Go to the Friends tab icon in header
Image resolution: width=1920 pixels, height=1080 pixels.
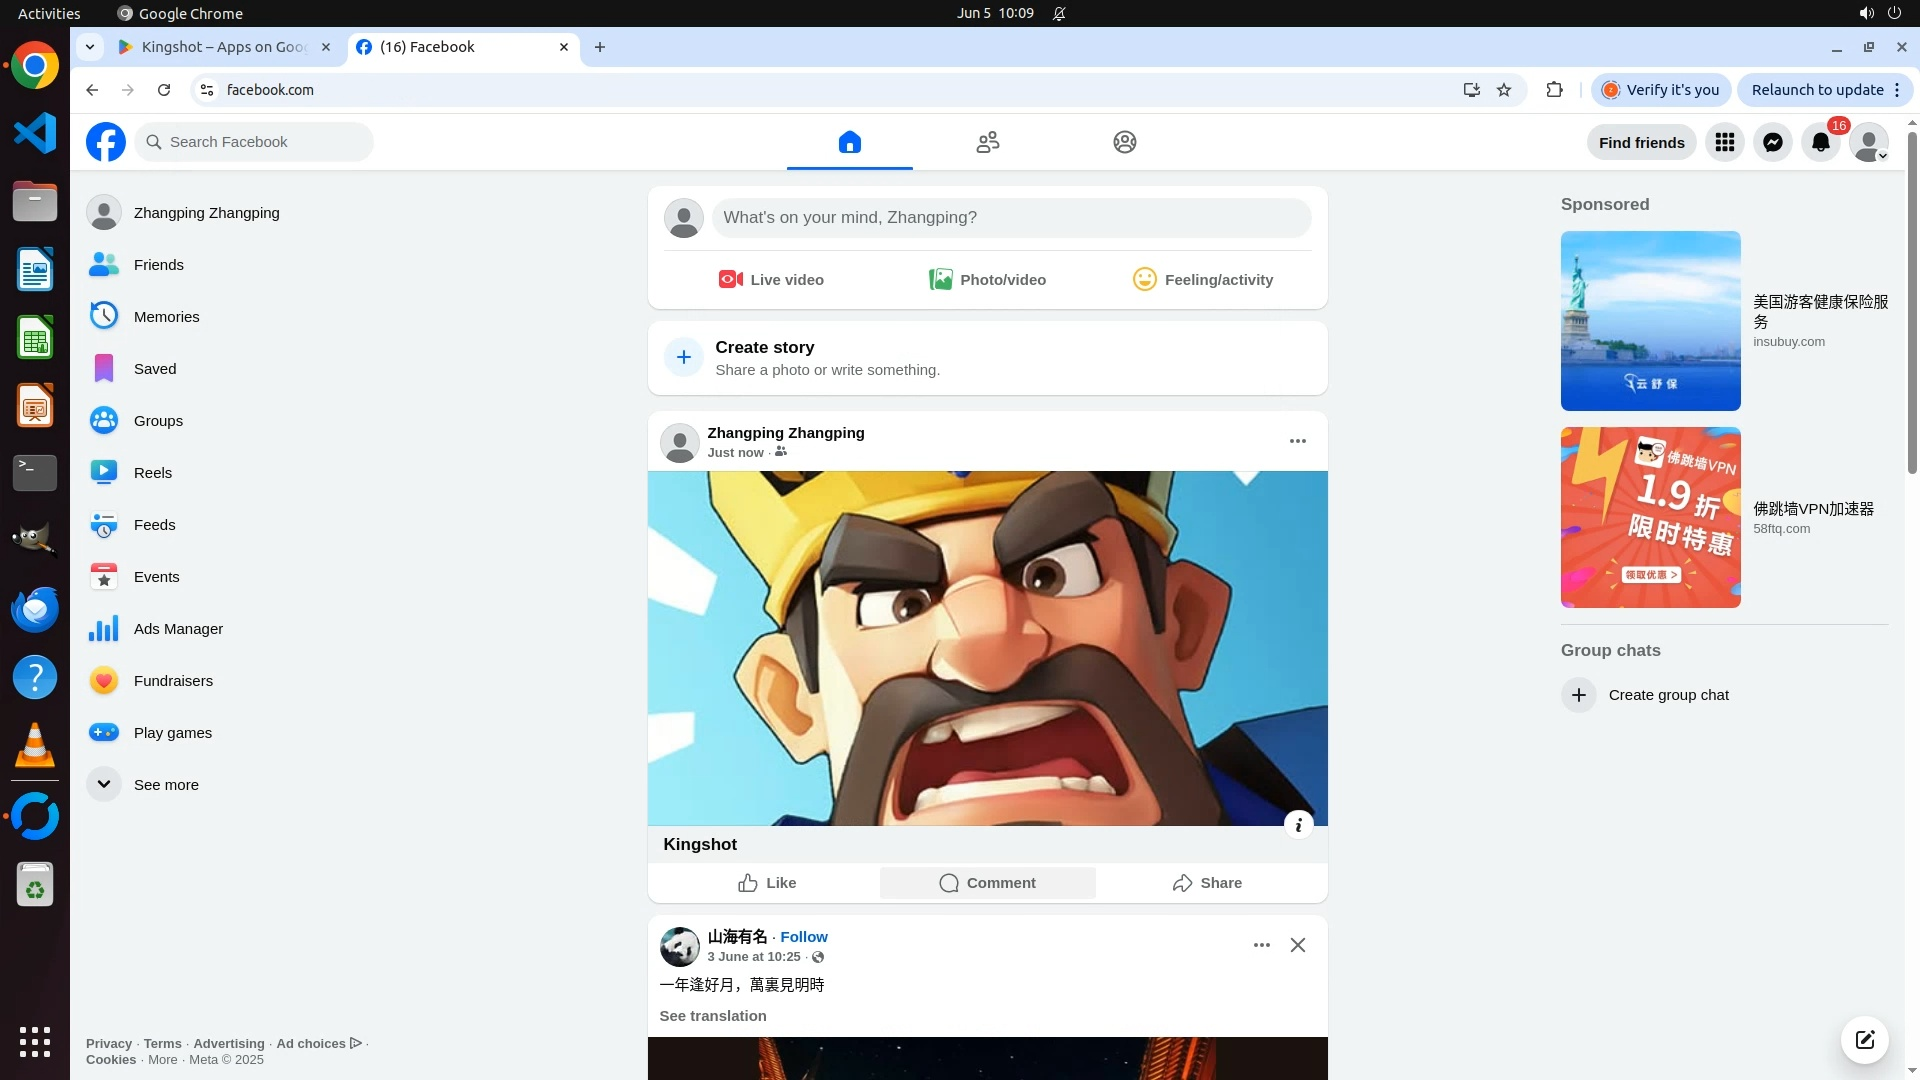(x=987, y=142)
